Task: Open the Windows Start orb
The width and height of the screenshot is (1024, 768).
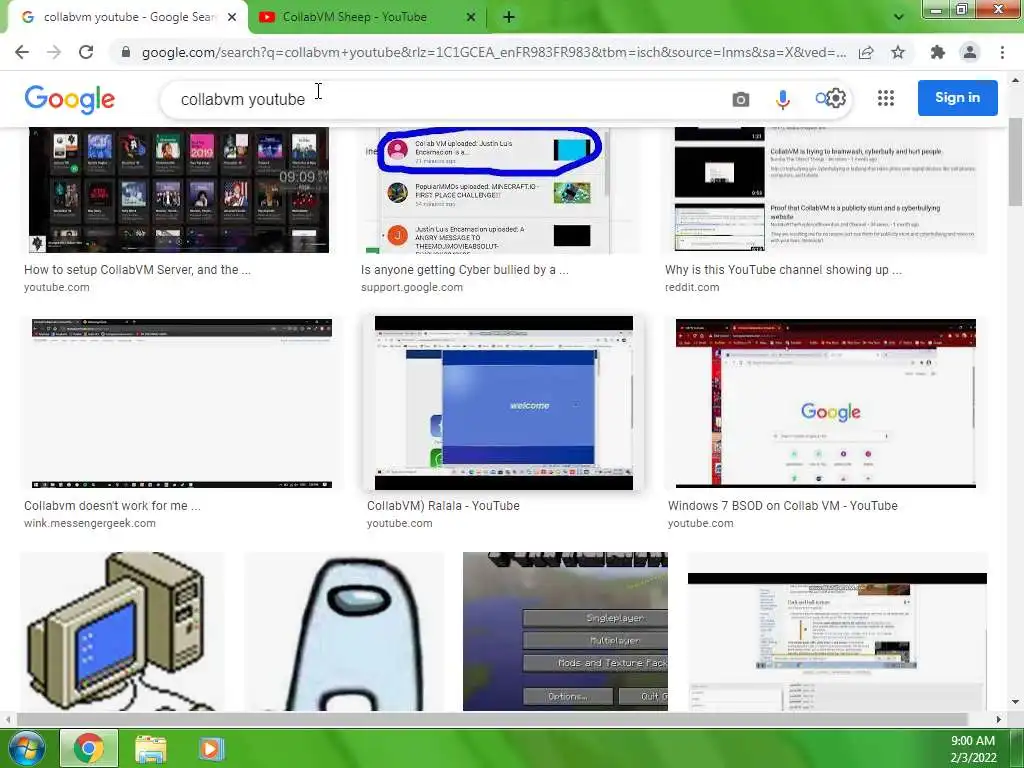Action: pyautogui.click(x=26, y=748)
